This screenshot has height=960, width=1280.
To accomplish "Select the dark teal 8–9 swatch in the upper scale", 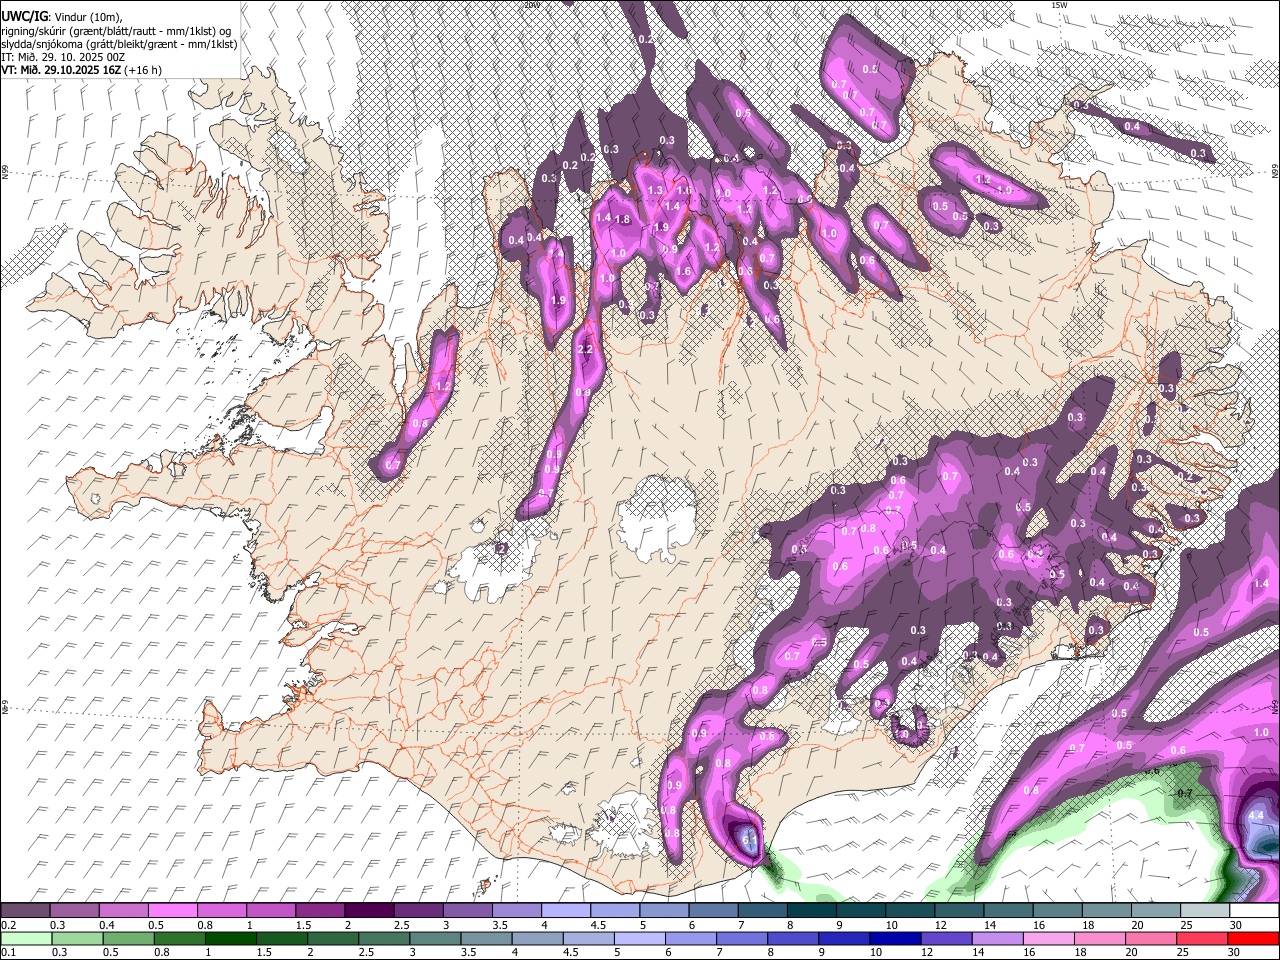I will pos(812,911).
